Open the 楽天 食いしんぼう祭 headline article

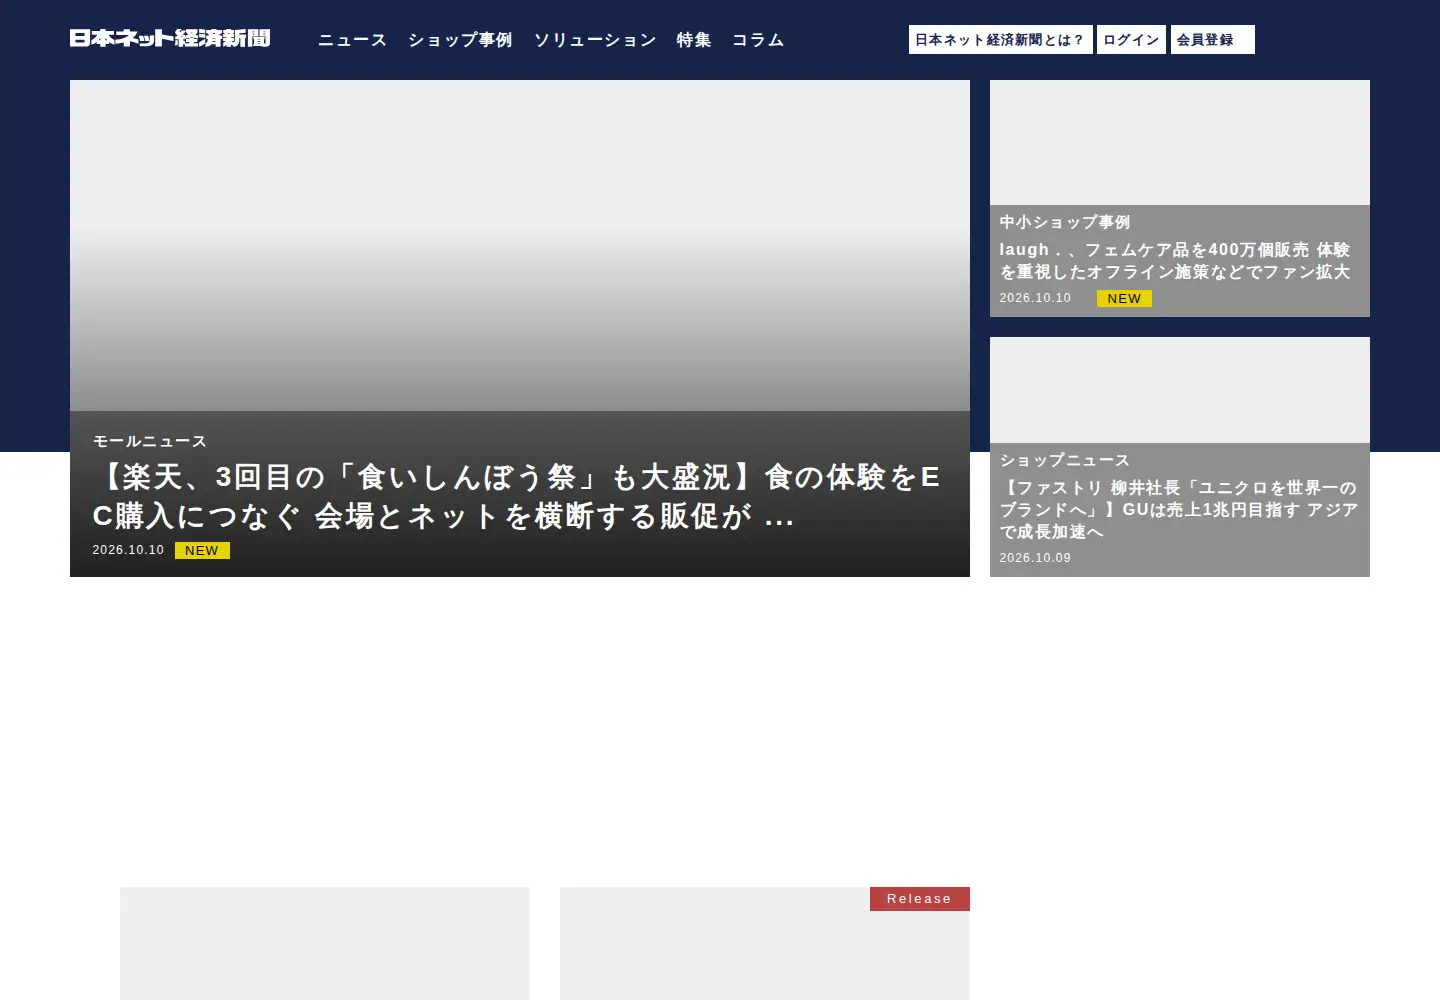[x=518, y=497]
